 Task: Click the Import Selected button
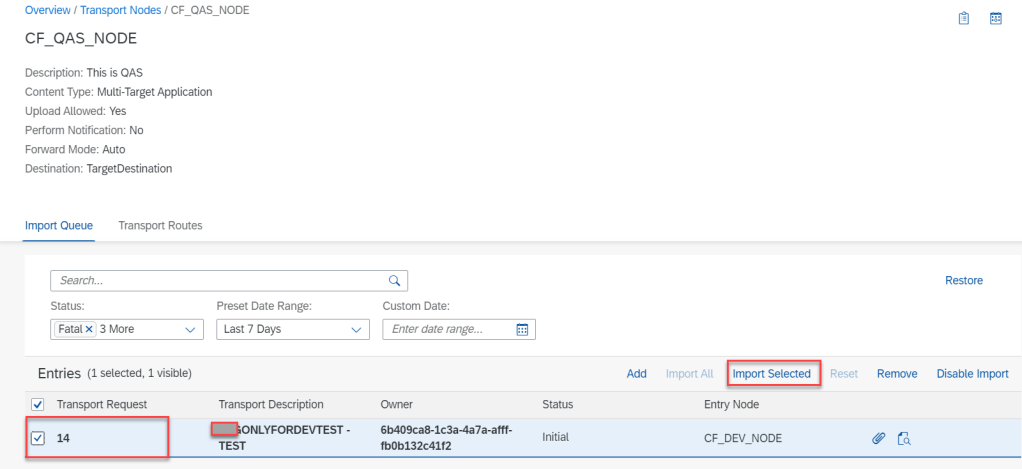tap(771, 374)
